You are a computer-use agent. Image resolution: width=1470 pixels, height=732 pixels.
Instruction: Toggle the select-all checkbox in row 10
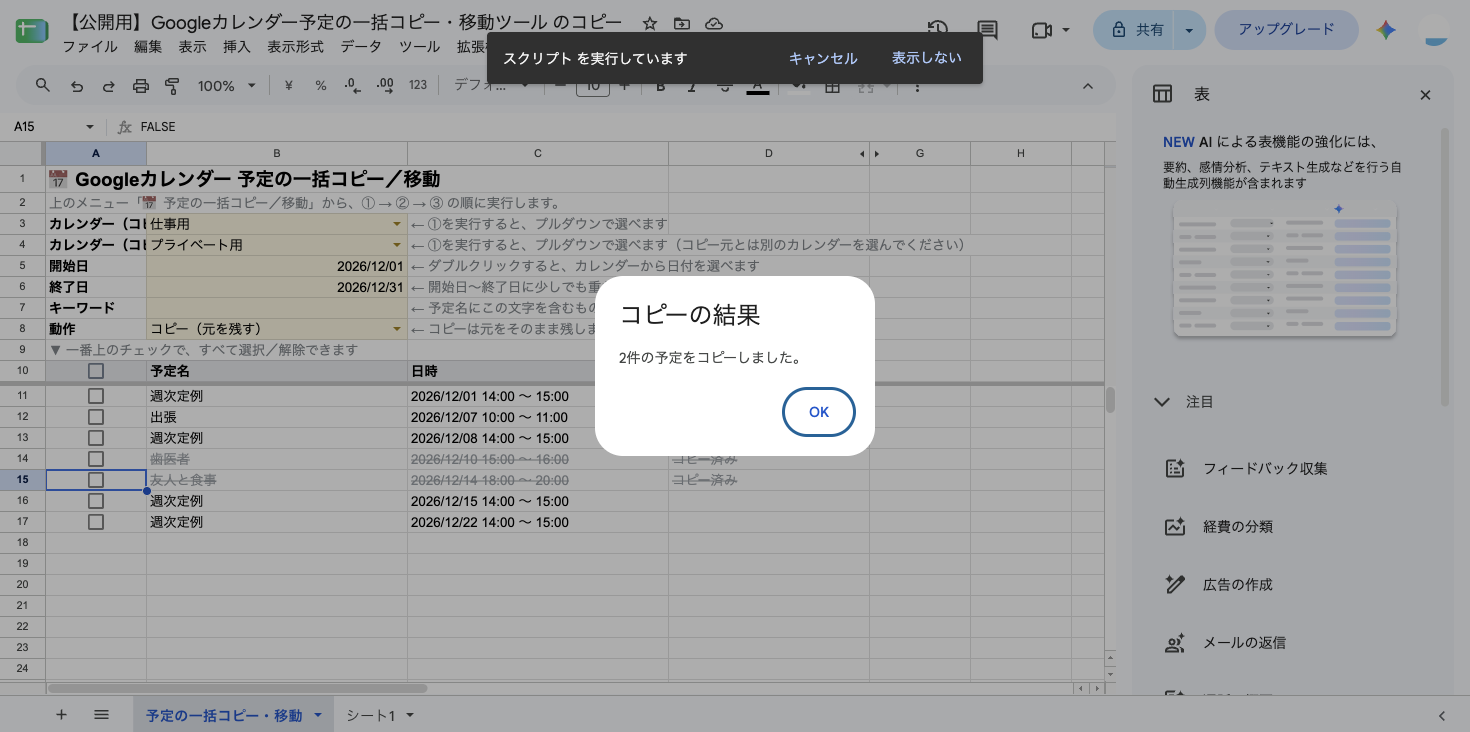(x=96, y=371)
